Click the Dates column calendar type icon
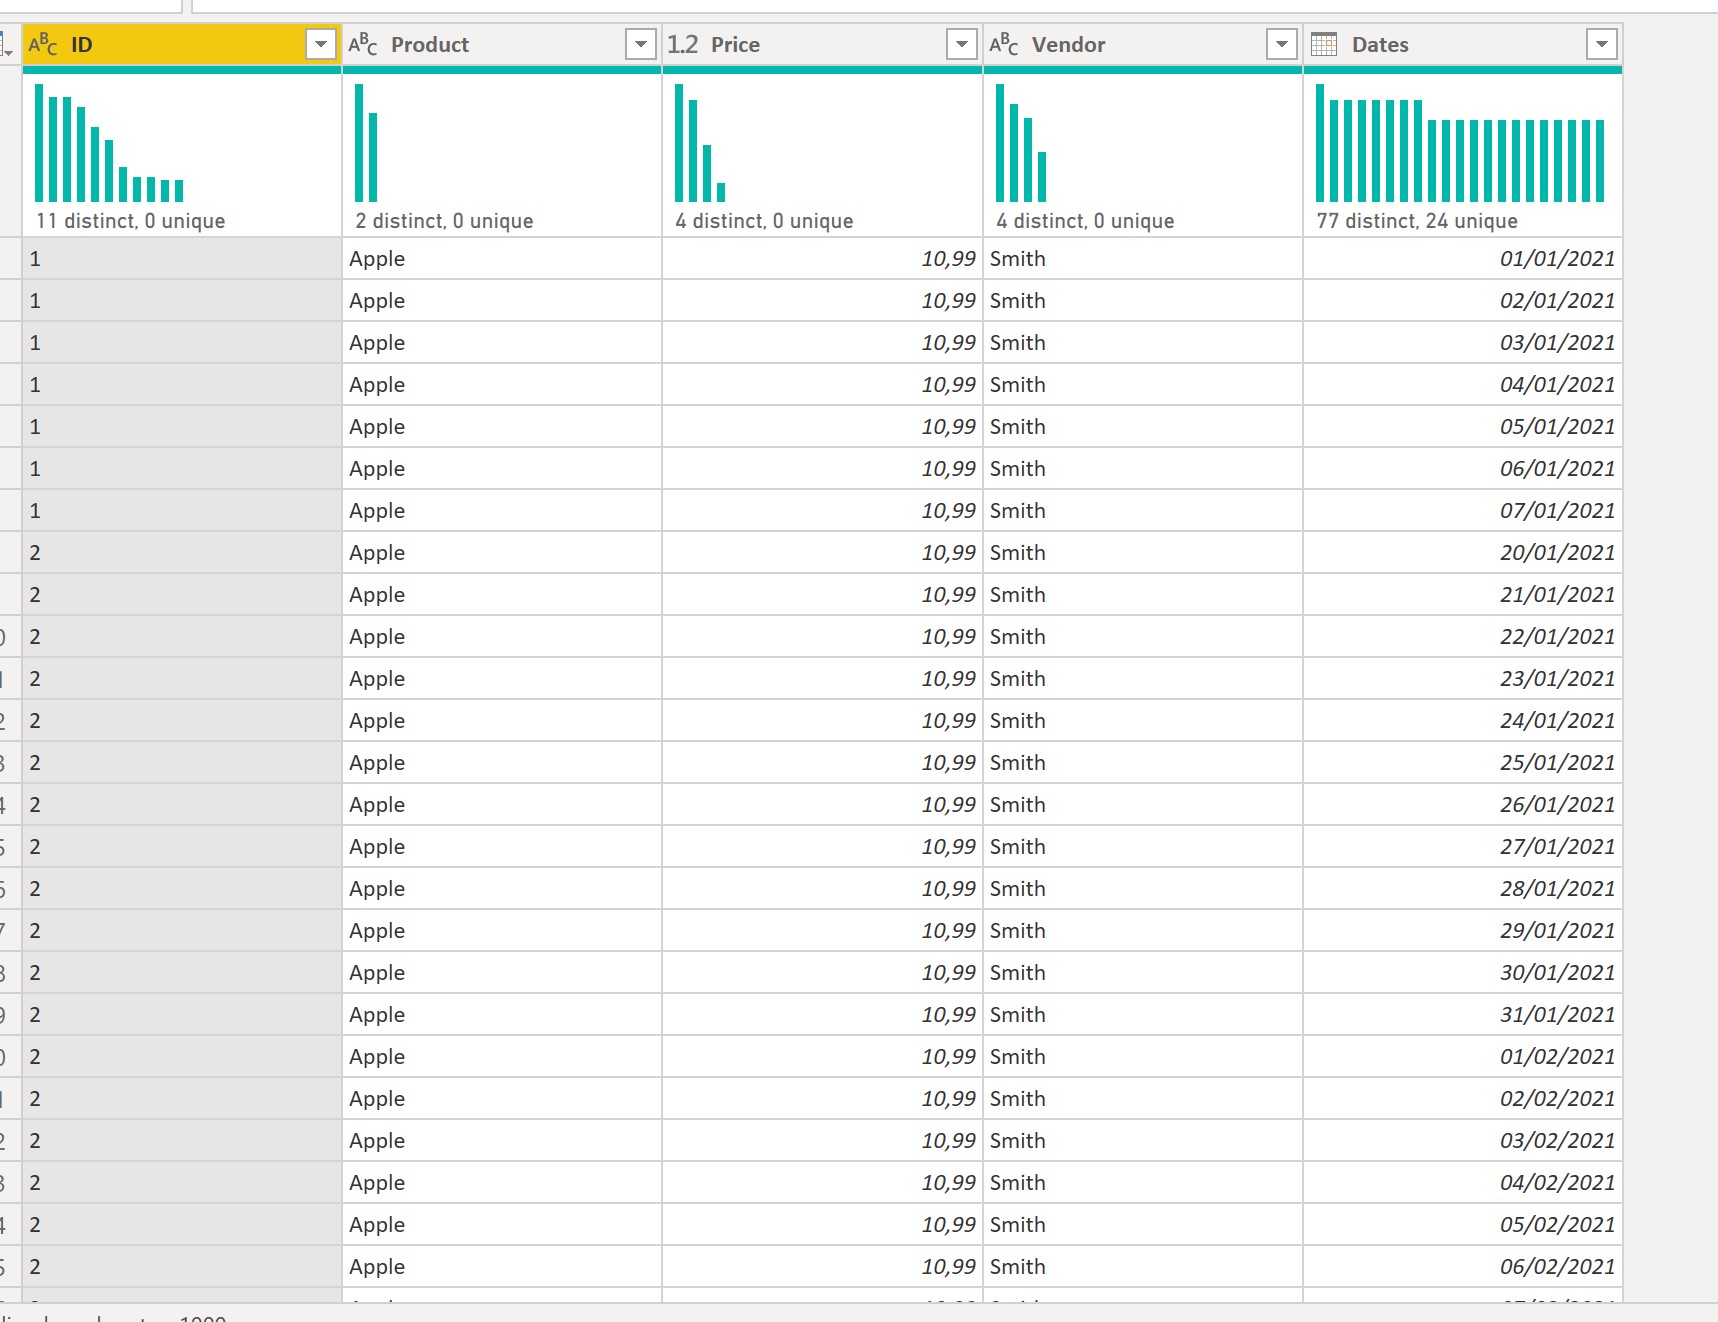Image resolution: width=1718 pixels, height=1322 pixels. coord(1324,44)
